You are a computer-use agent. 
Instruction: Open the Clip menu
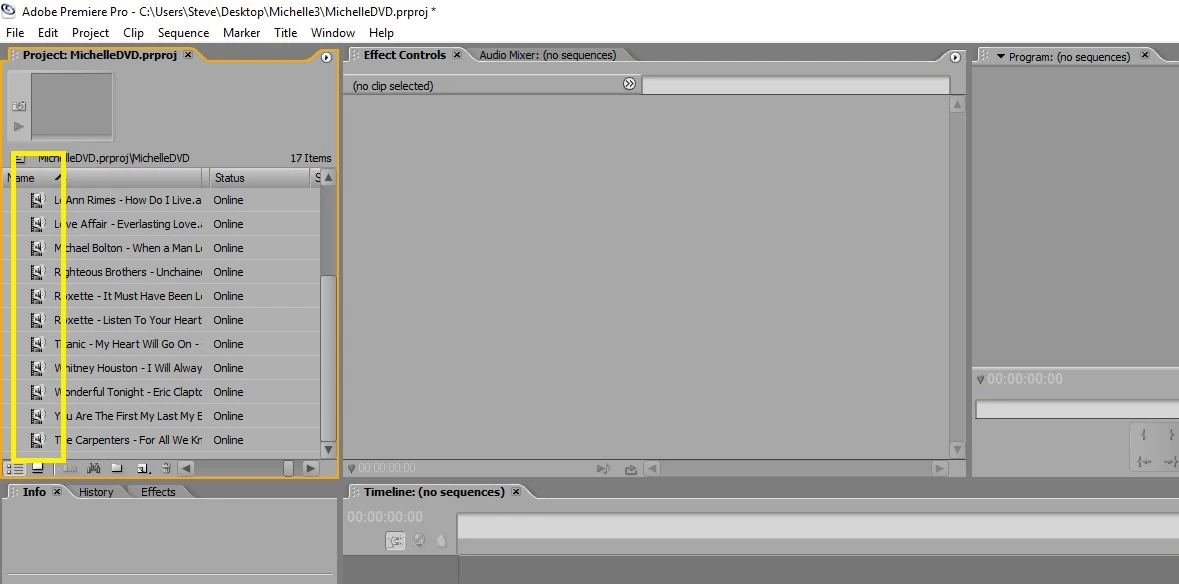point(133,32)
